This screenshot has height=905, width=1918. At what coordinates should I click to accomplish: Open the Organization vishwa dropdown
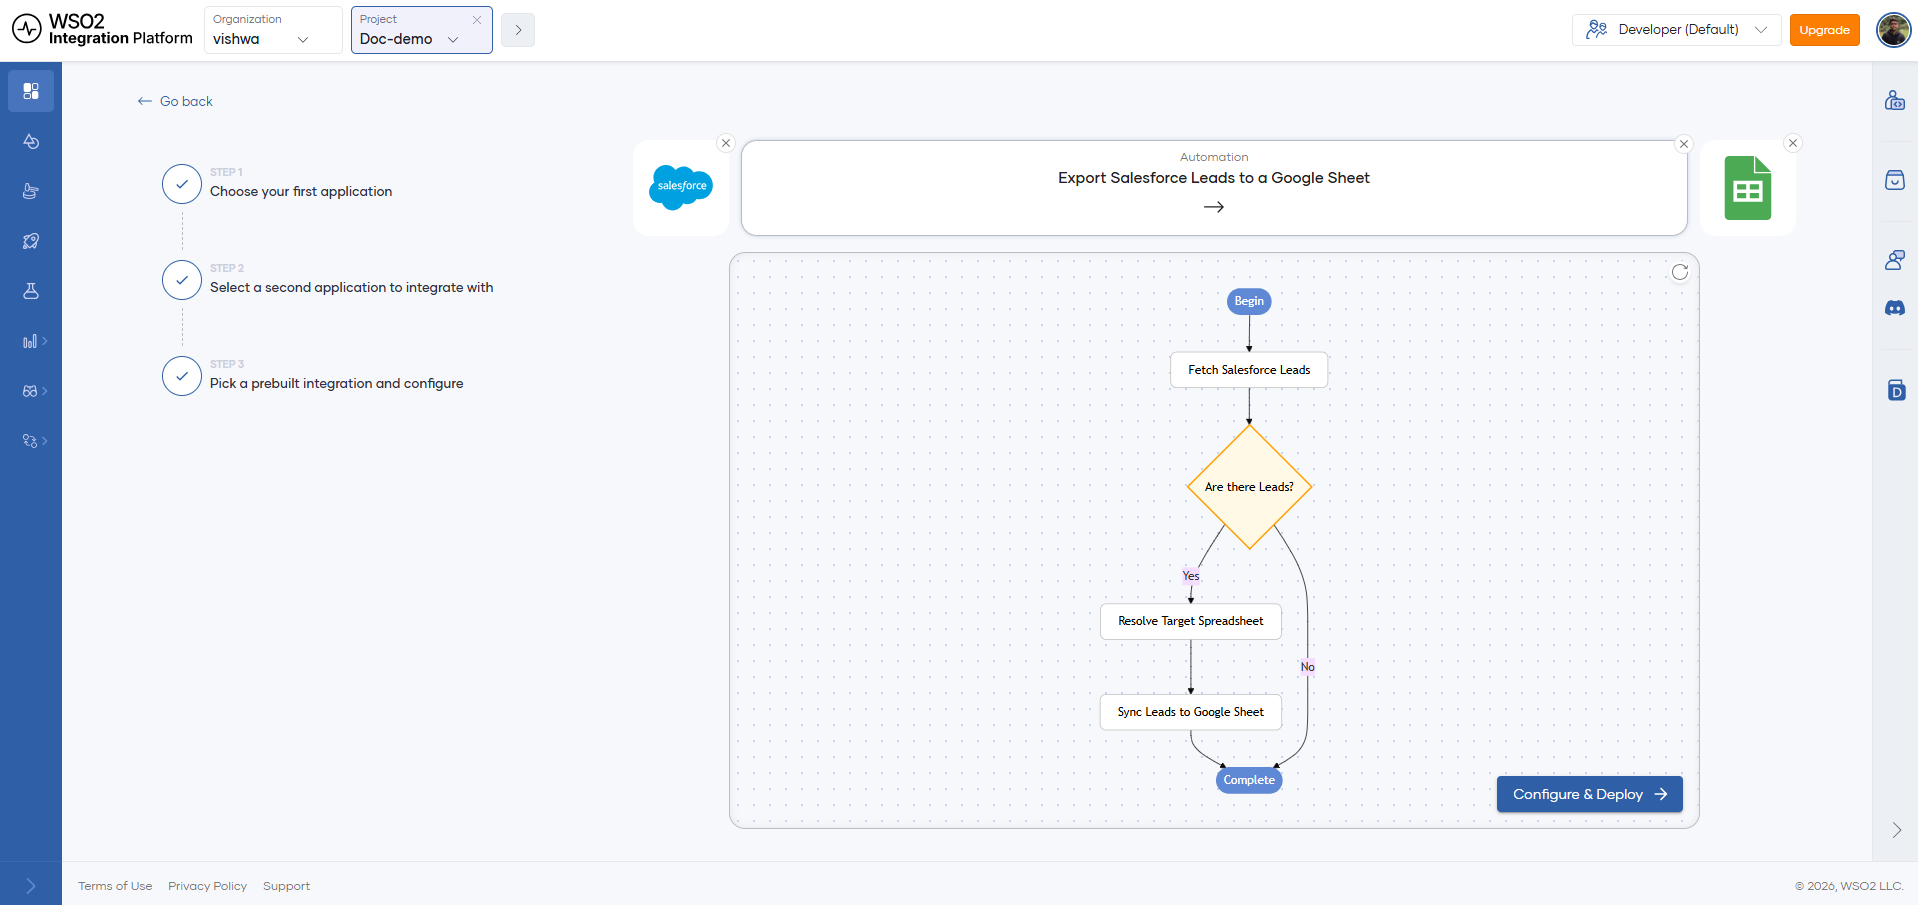point(273,30)
